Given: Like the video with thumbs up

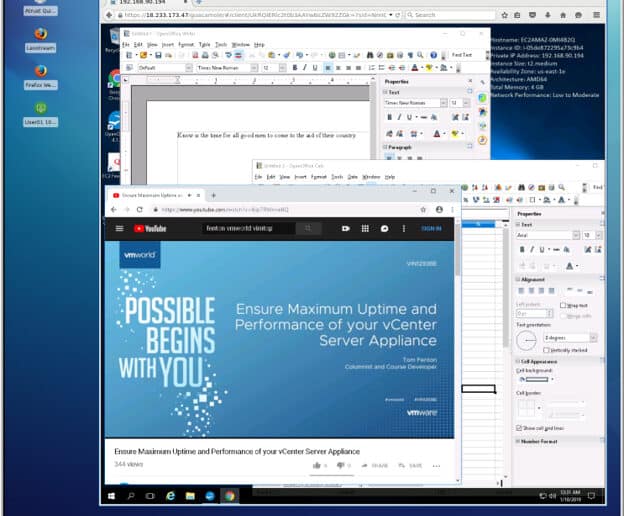Looking at the screenshot, I should [x=317, y=465].
